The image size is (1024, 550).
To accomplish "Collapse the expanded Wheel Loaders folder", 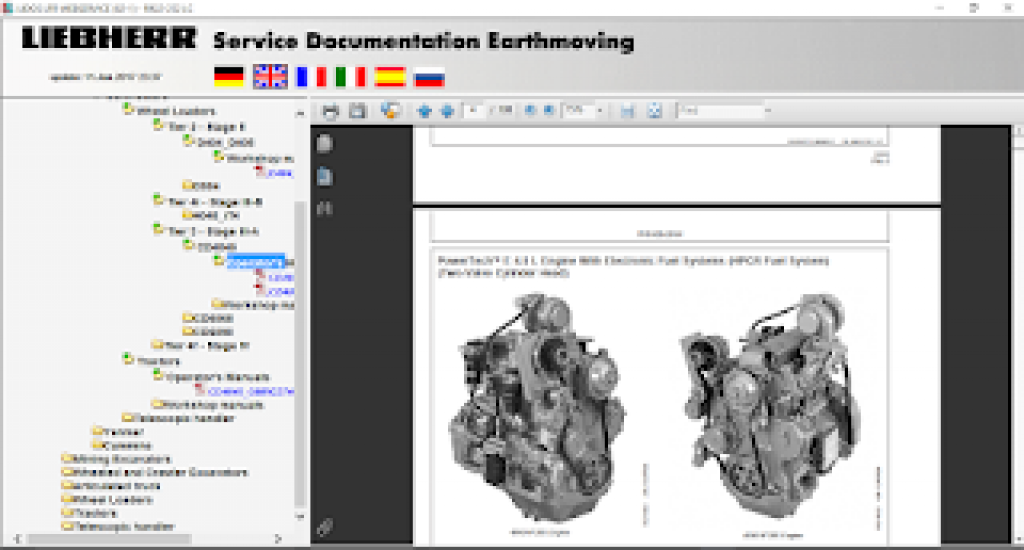I will click(128, 109).
